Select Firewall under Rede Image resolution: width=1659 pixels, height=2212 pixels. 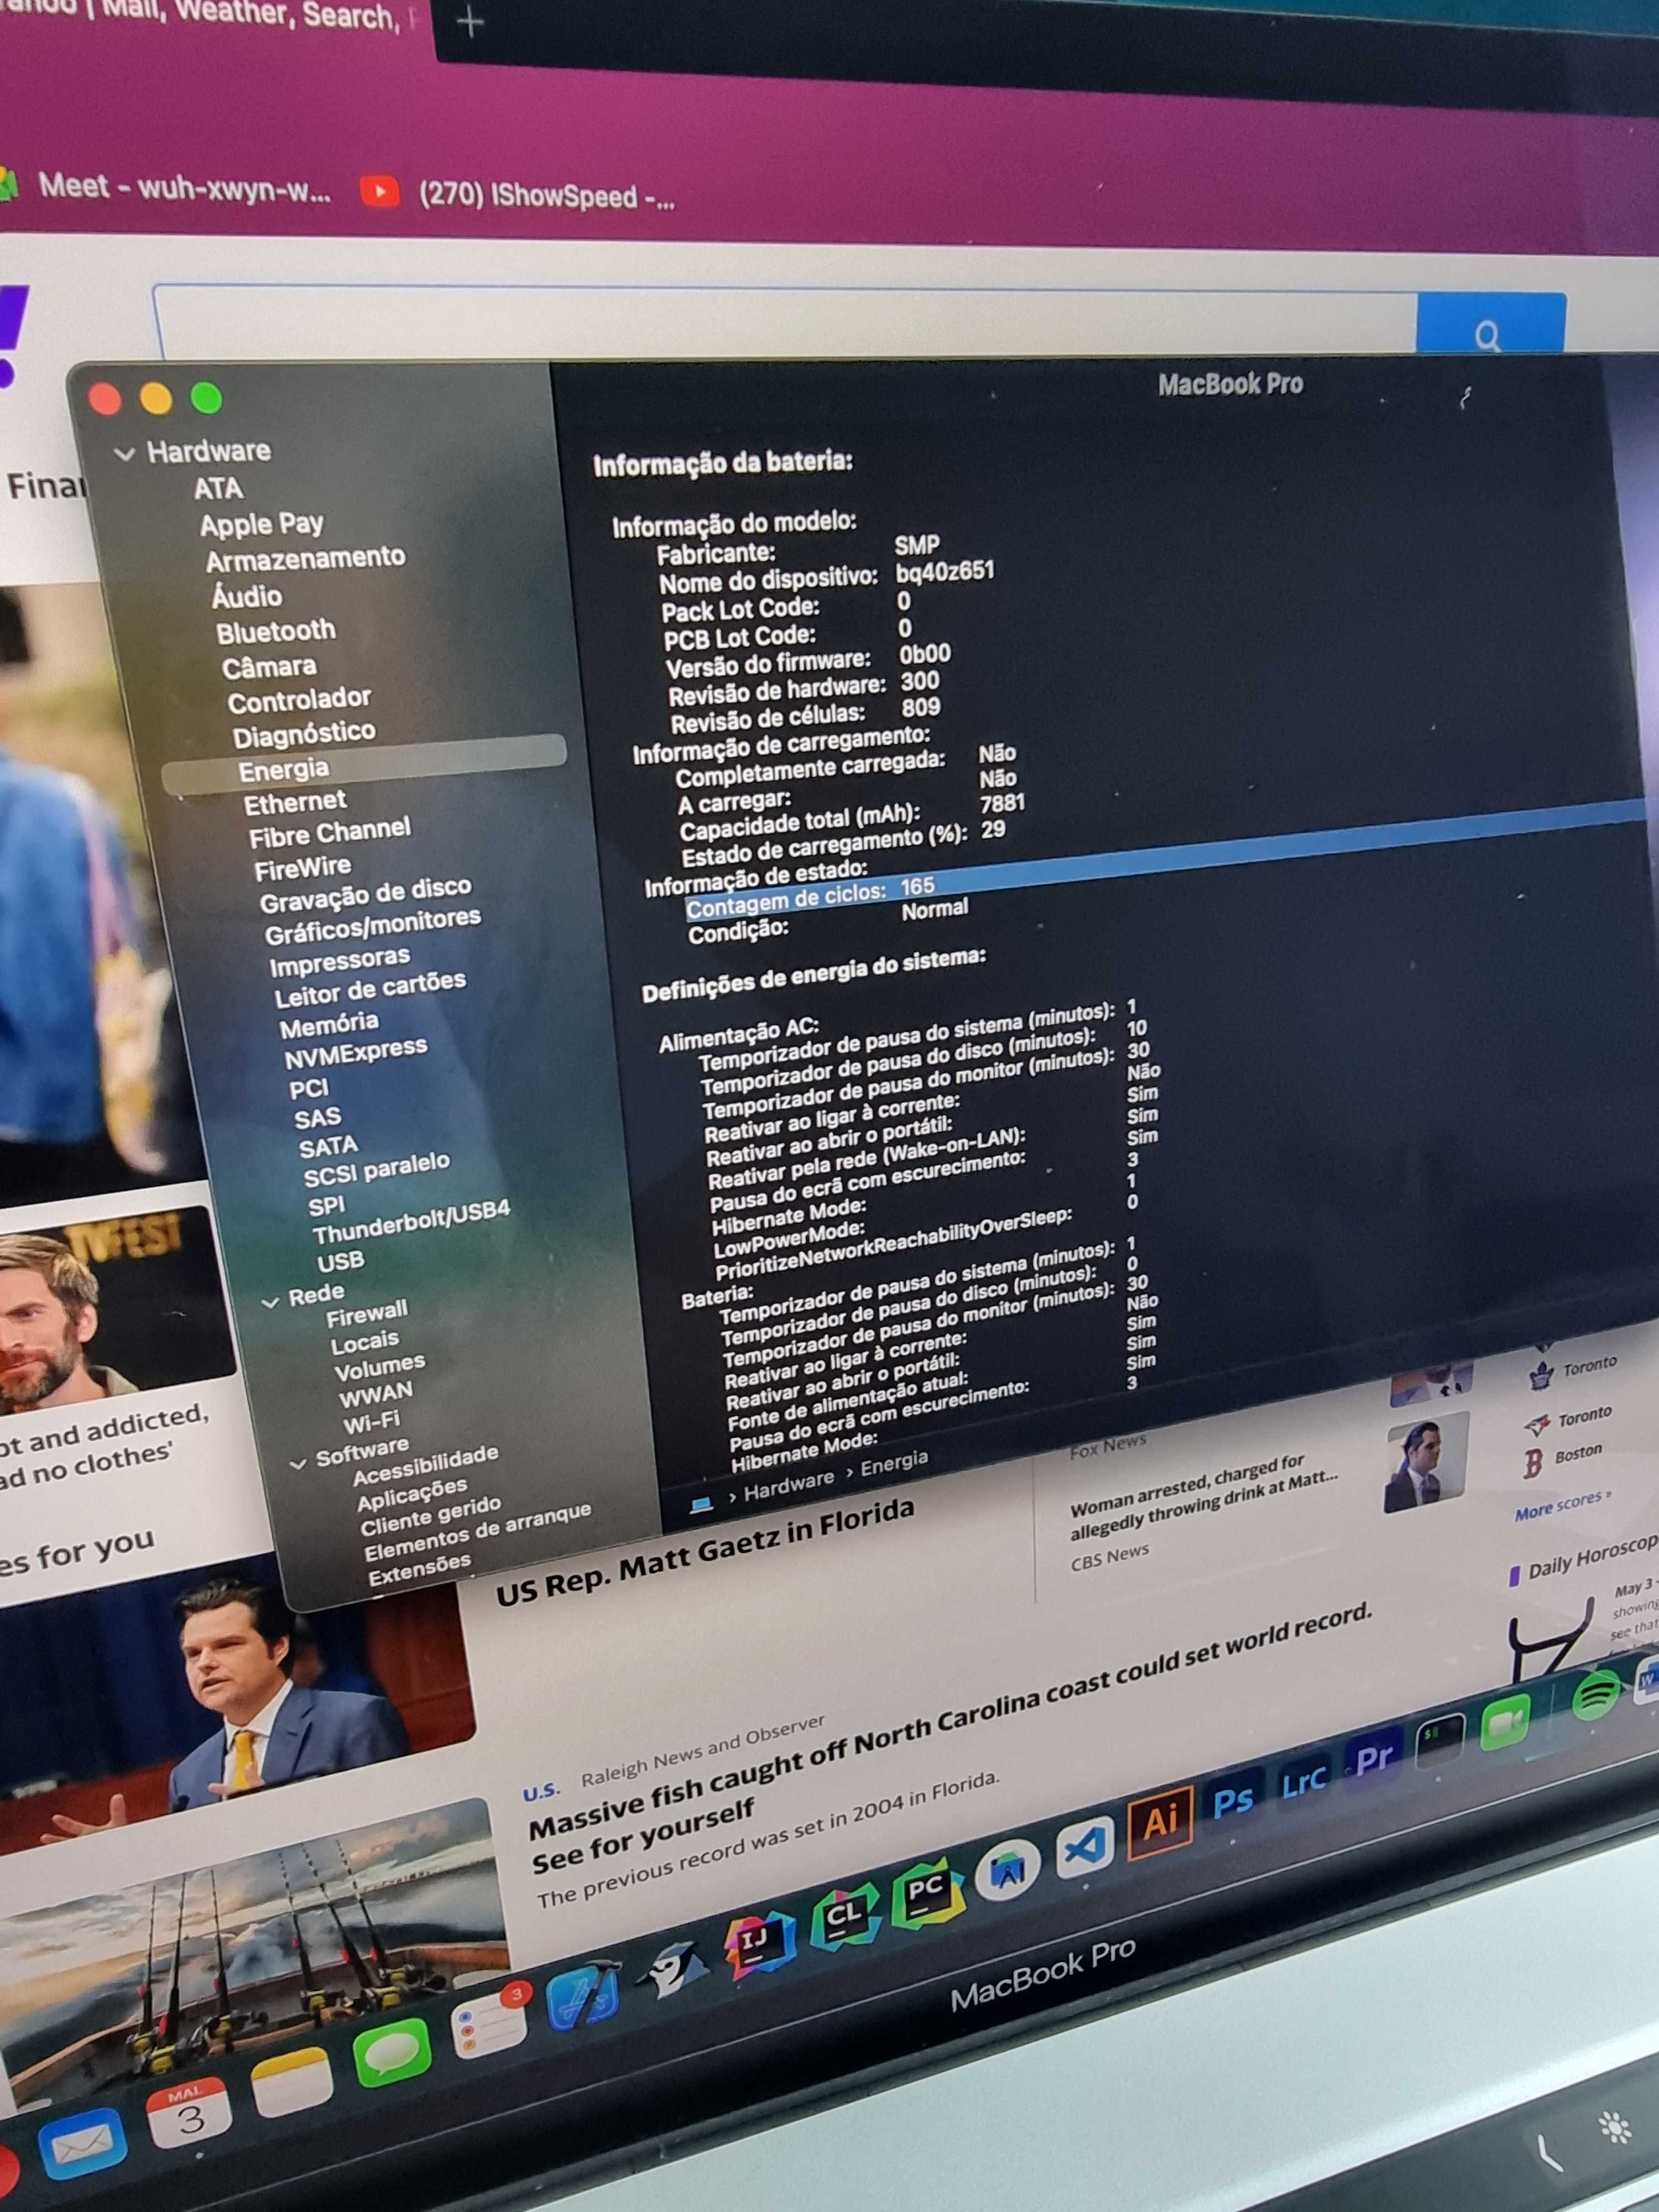click(366, 1314)
